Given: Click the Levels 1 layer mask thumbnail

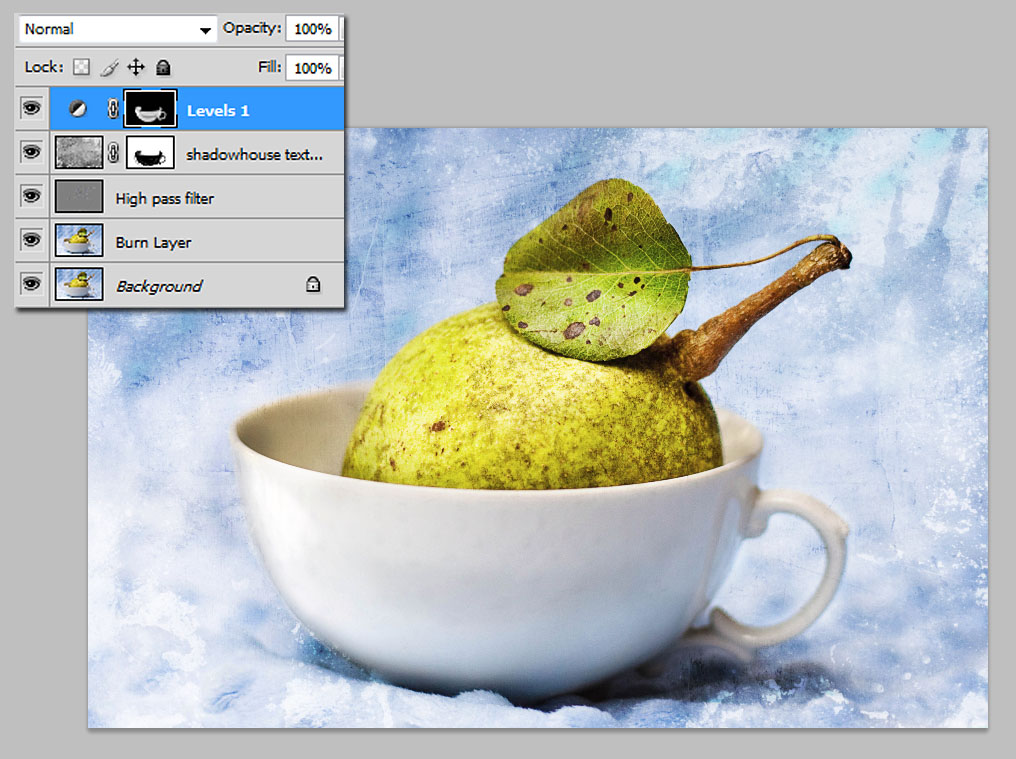Looking at the screenshot, I should tap(150, 109).
